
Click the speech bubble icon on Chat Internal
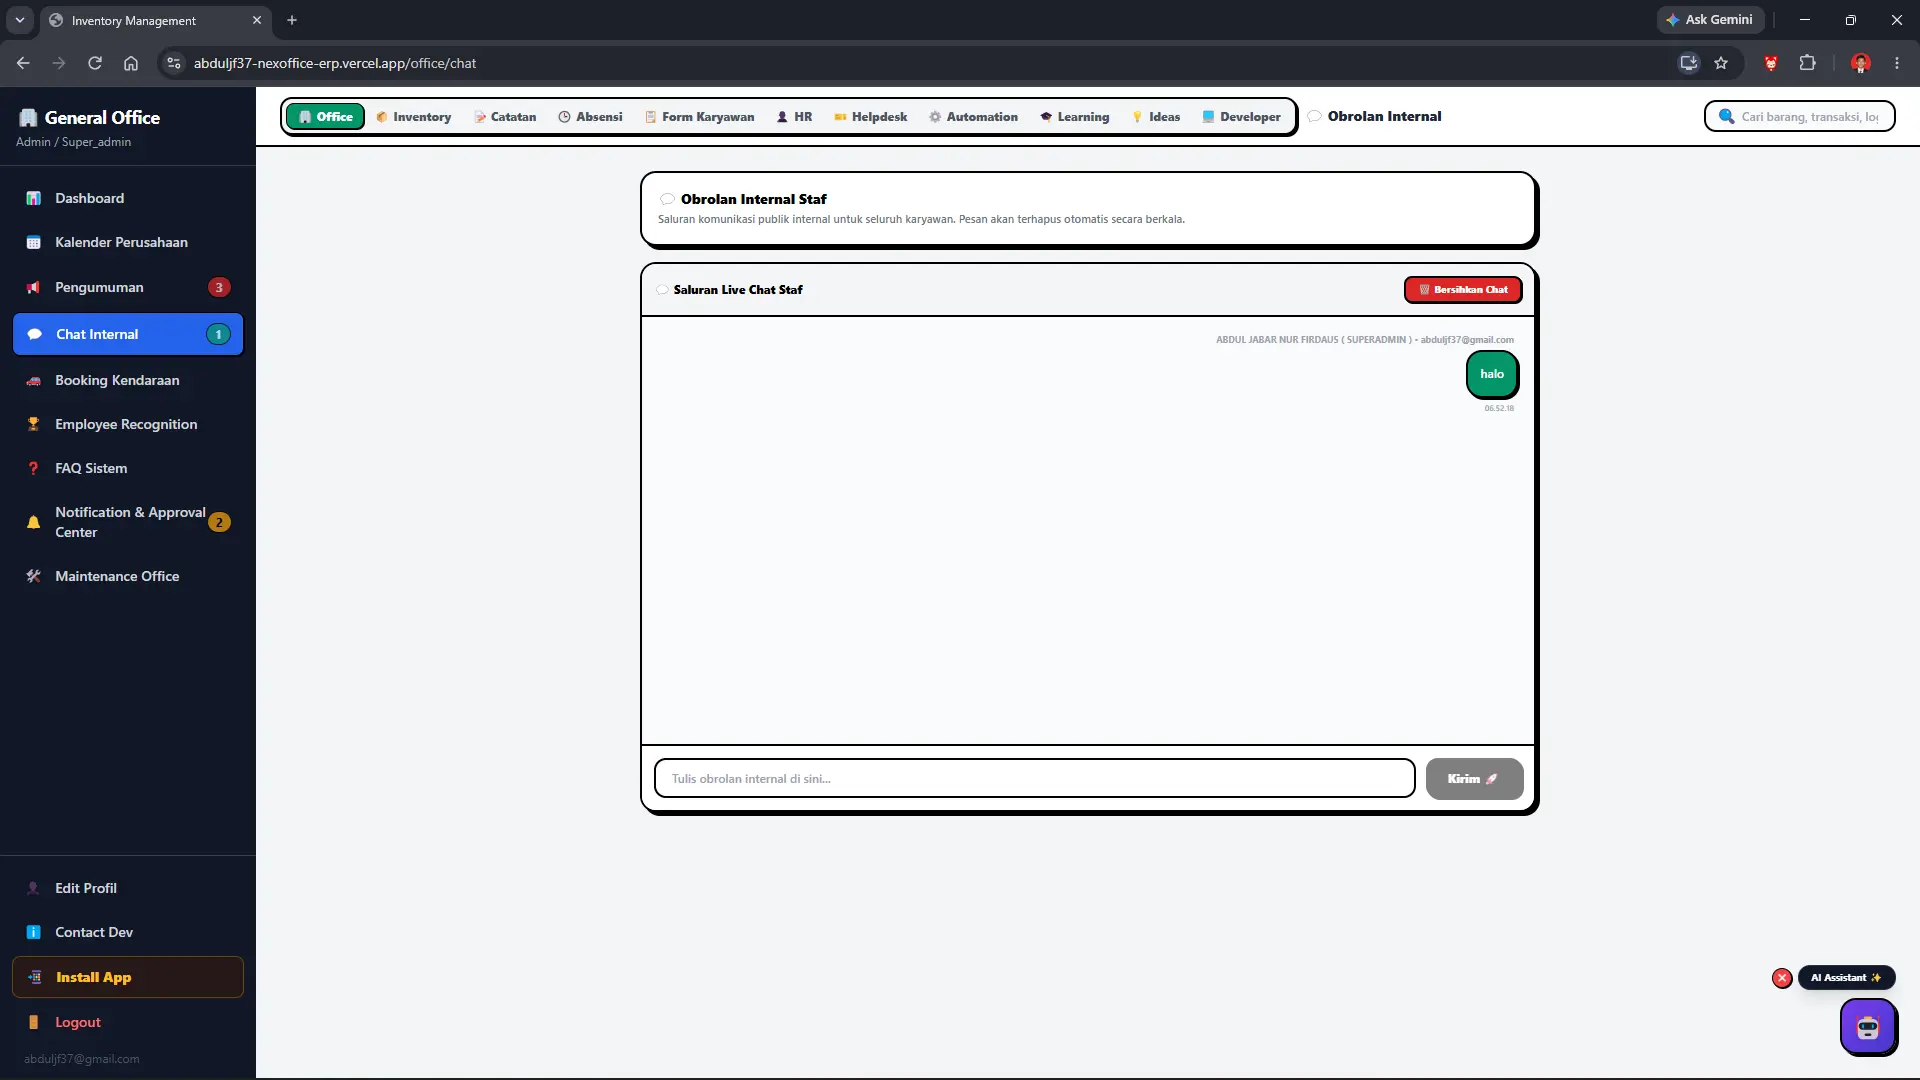click(34, 334)
